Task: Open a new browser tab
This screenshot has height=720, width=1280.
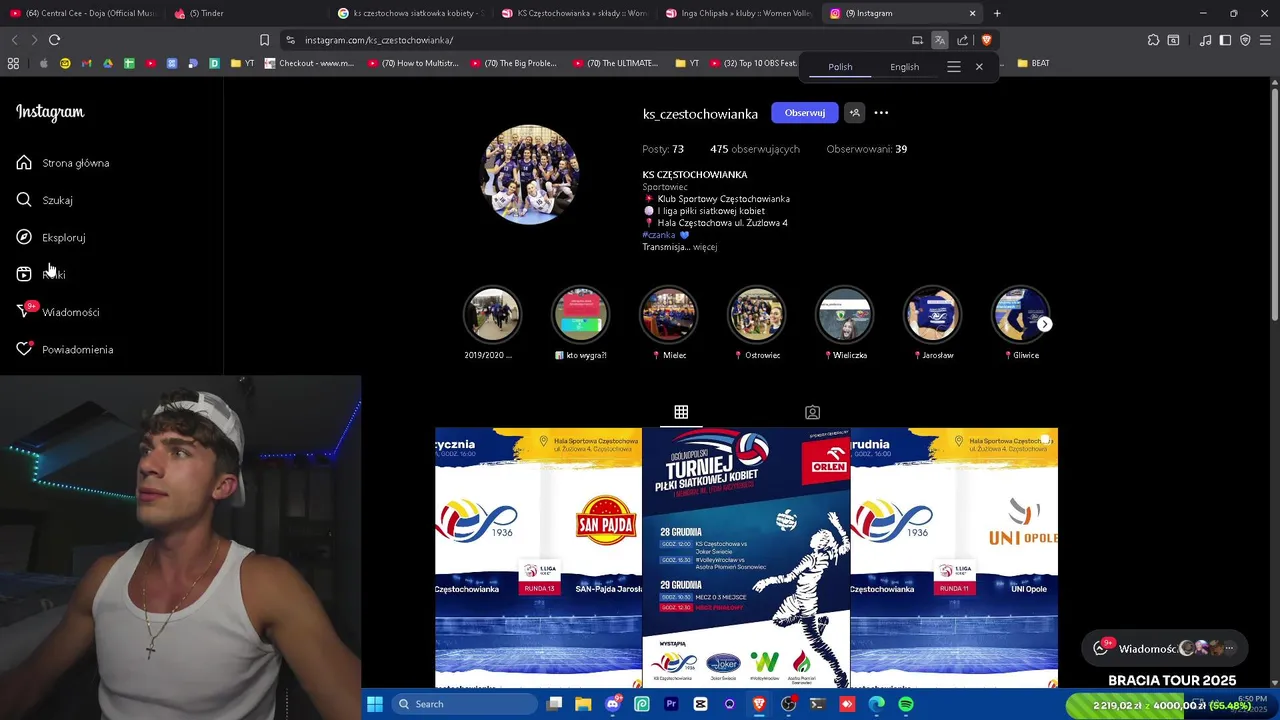Action: (997, 13)
